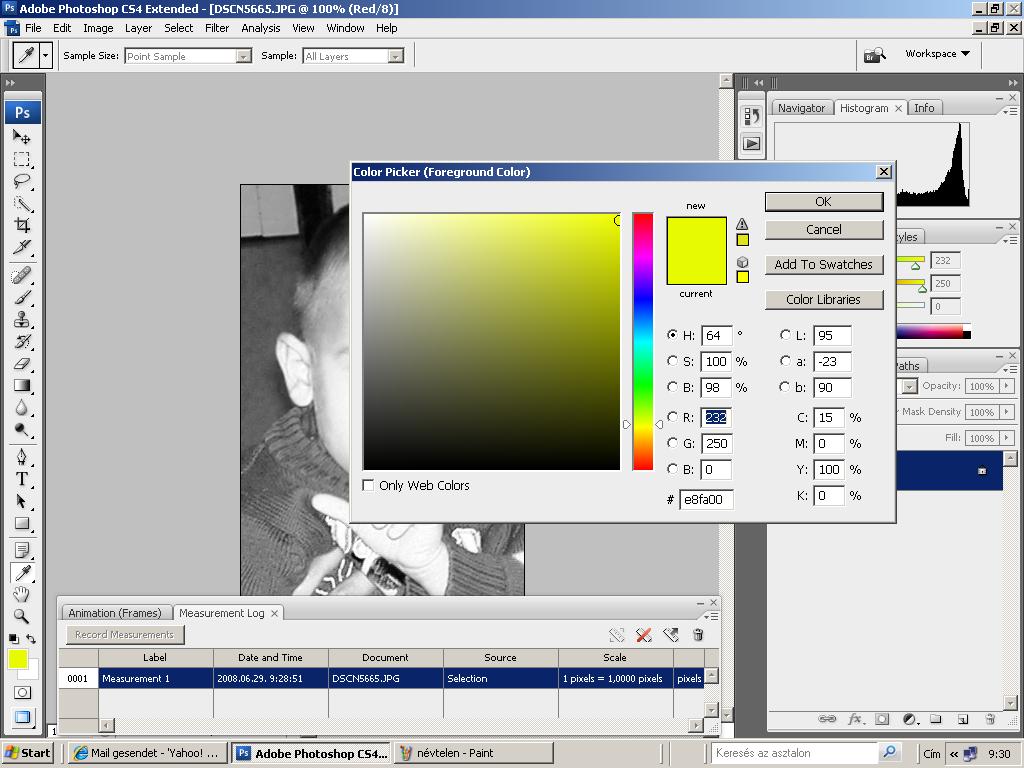Viewport: 1024px width, 768px height.
Task: Select the Horizontal Type tool
Action: tap(22, 480)
